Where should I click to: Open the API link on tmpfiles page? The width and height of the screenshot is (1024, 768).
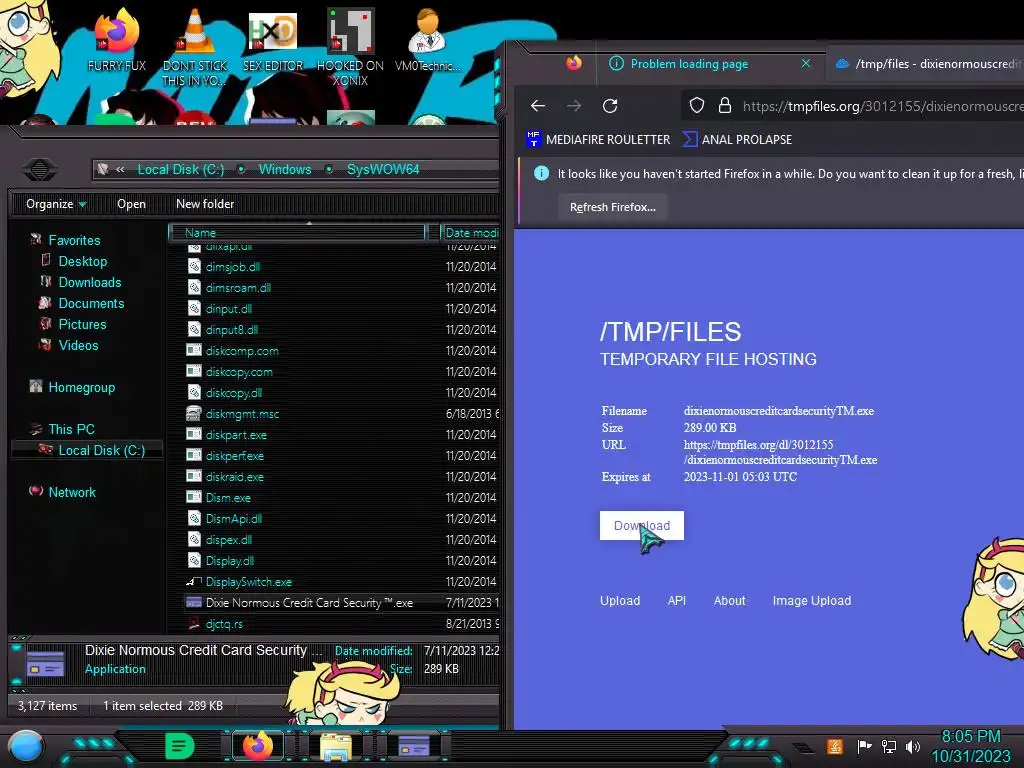pos(677,600)
